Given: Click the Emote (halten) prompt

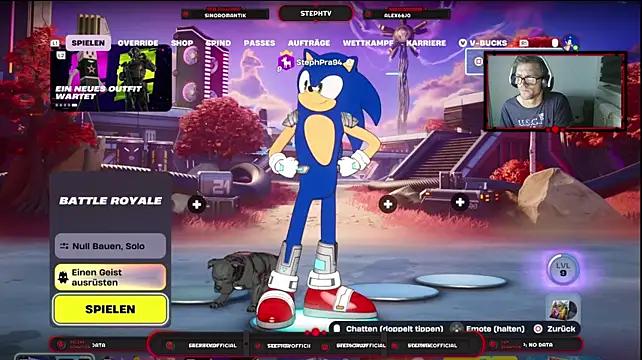Looking at the screenshot, I should point(487,329).
